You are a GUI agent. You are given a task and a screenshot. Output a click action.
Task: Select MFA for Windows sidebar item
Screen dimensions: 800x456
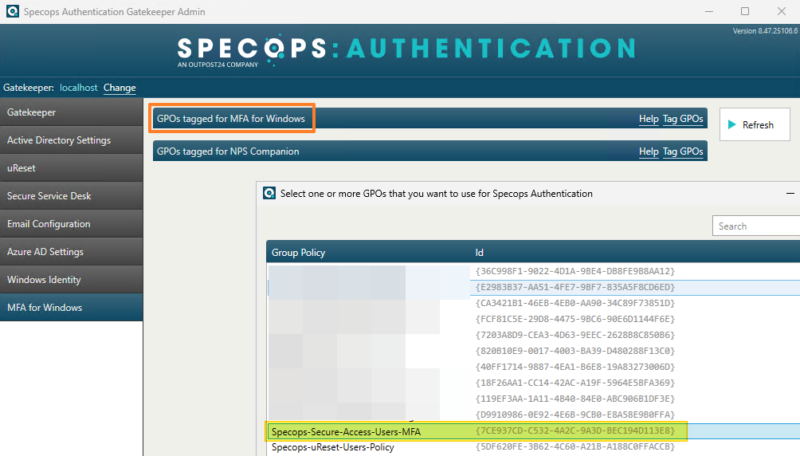coord(71,308)
